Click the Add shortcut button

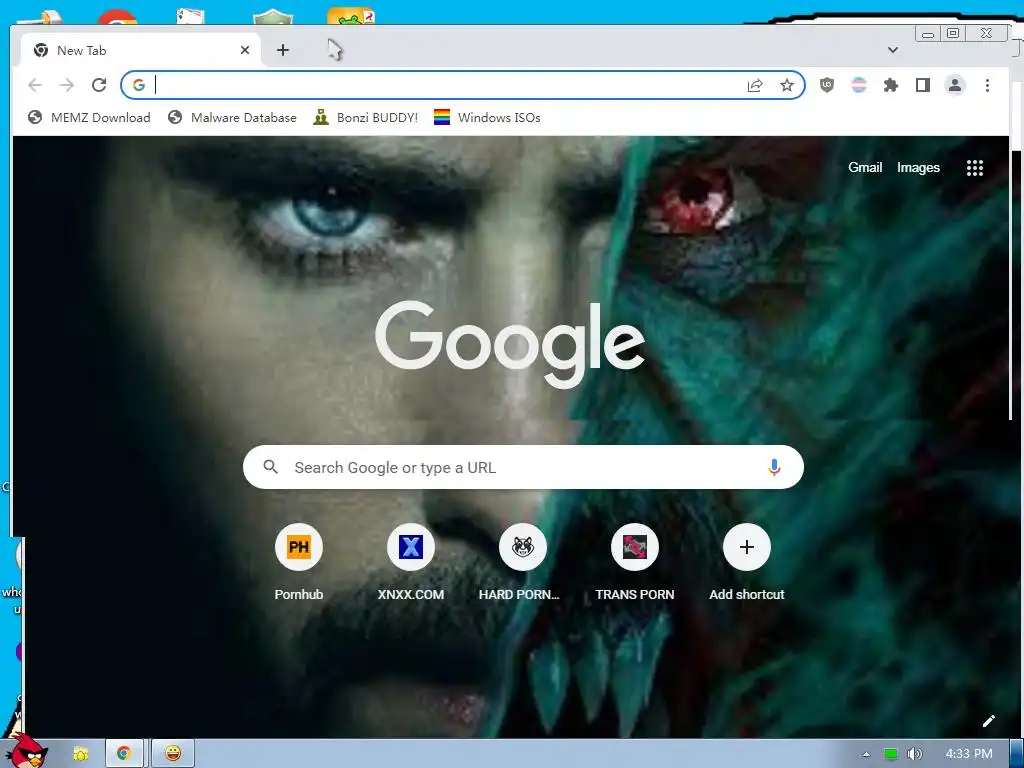coord(747,562)
